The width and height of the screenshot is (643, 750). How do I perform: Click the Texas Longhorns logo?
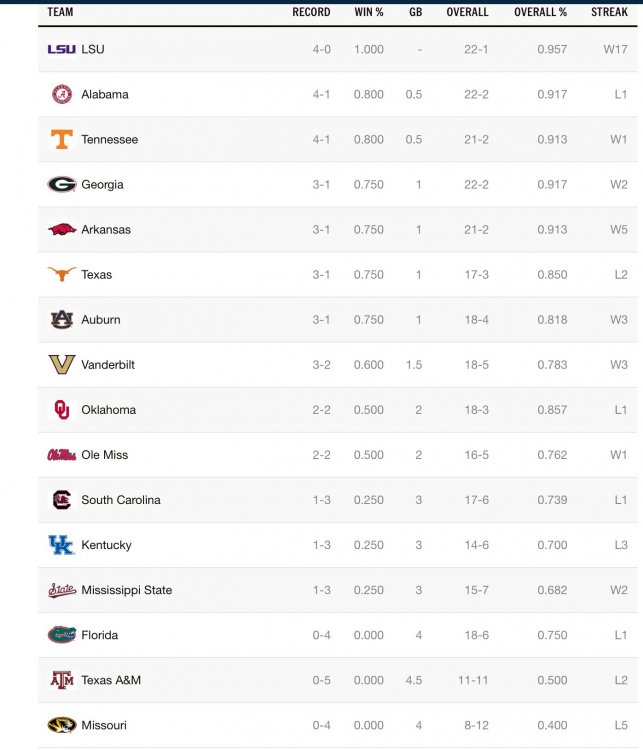[62, 274]
